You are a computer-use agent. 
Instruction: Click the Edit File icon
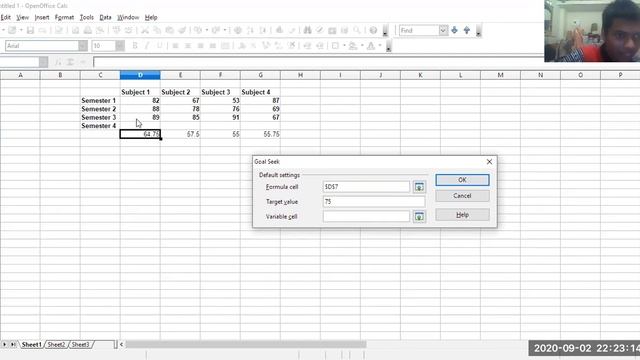(59, 30)
